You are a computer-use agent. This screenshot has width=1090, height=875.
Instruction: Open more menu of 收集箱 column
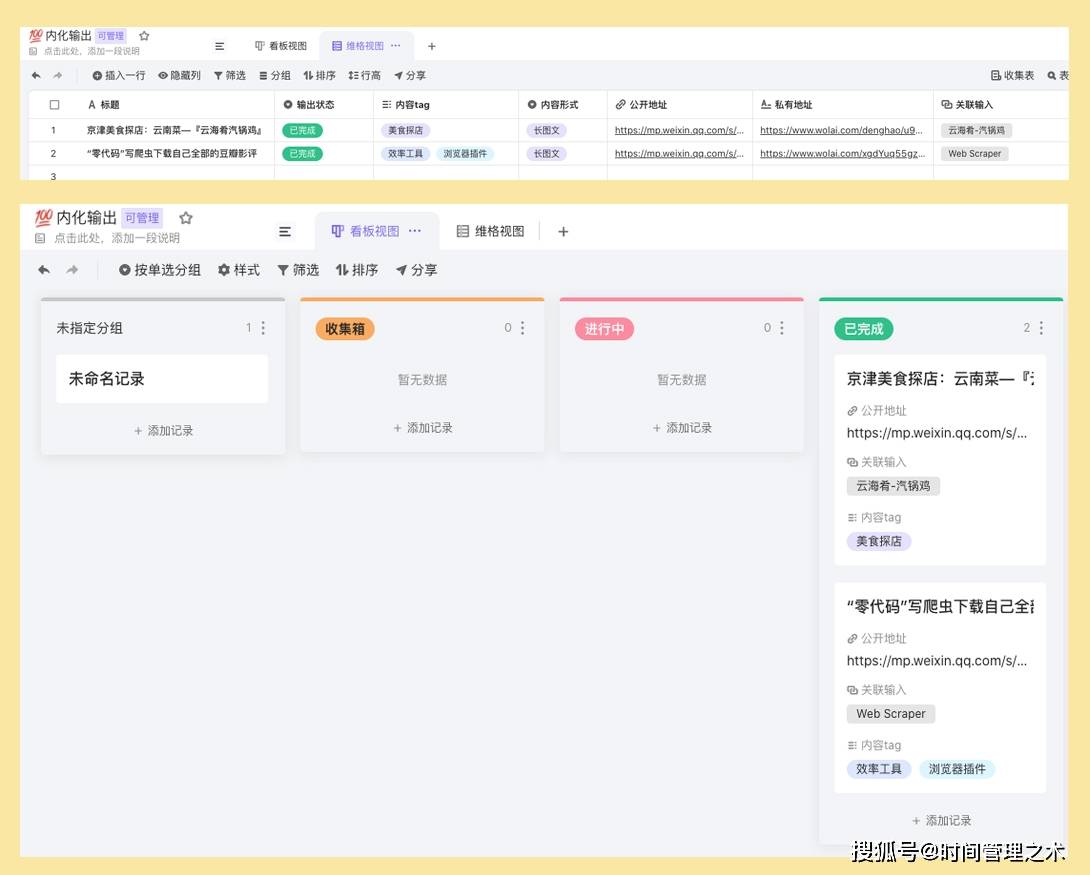(522, 328)
